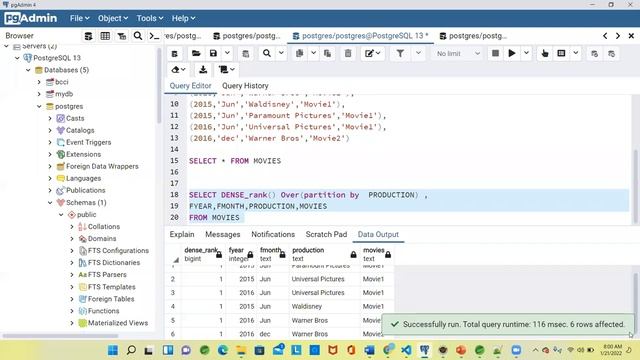The height and width of the screenshot is (360, 640).
Task: Run the query with Execute play button
Action: pyautogui.click(x=511, y=53)
